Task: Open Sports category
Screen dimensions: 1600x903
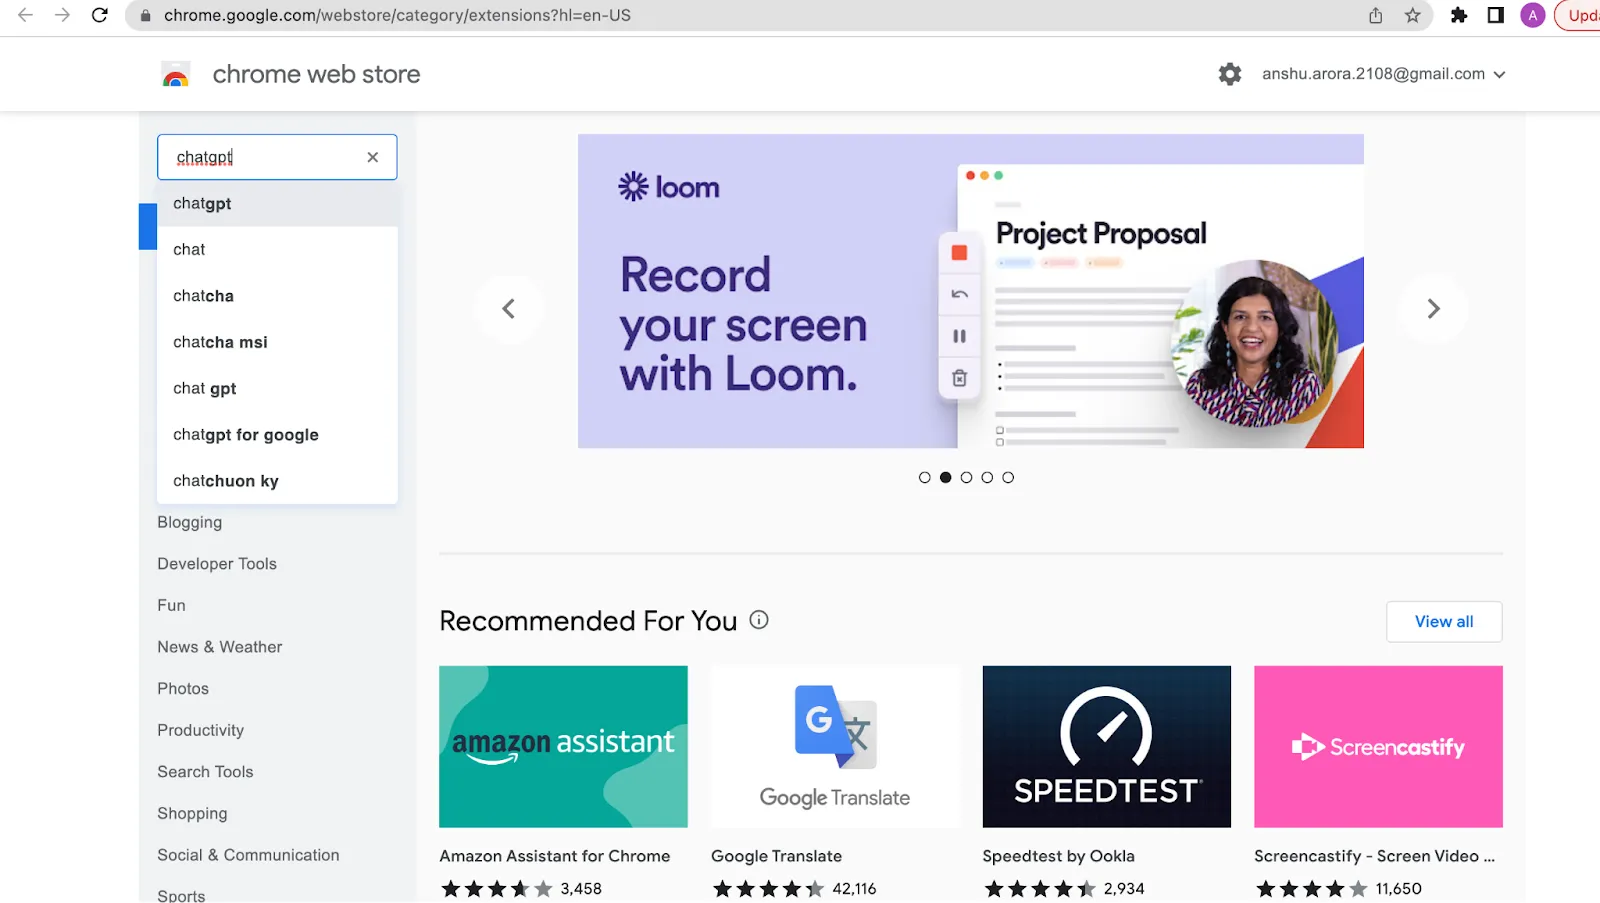Action: click(181, 896)
